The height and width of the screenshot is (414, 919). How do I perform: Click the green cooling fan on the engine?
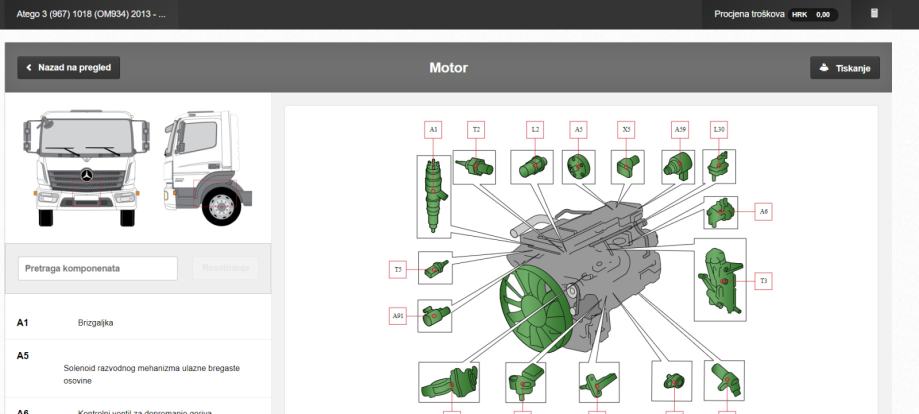(x=535, y=308)
